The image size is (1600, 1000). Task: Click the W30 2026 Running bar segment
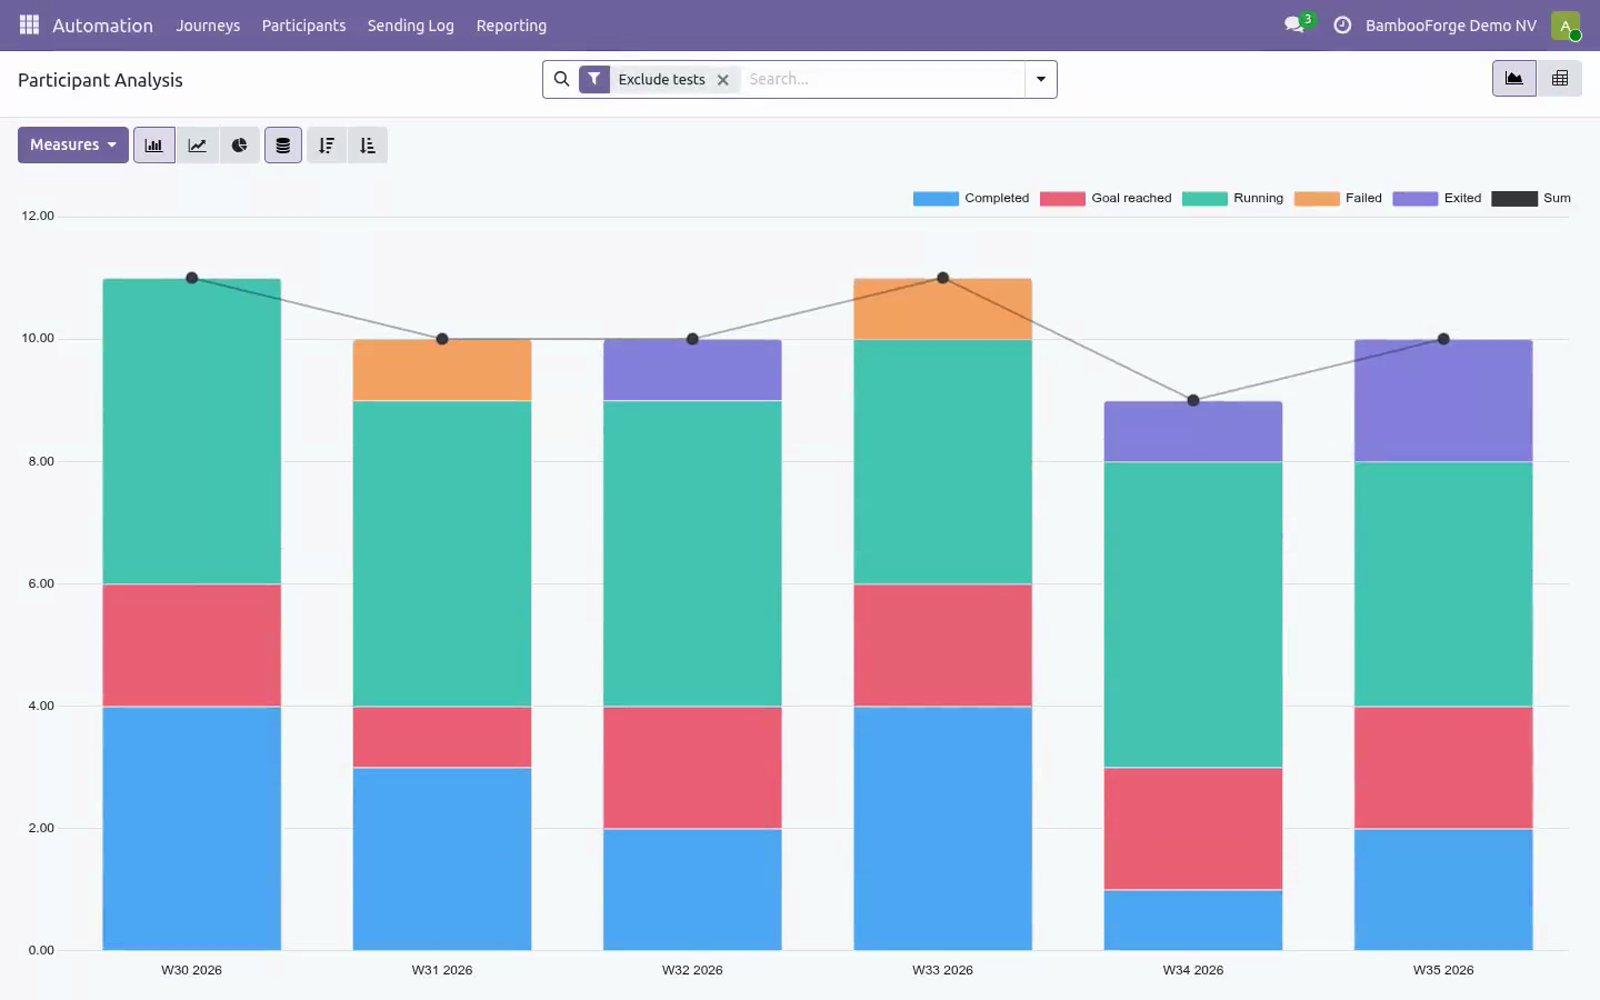[192, 431]
